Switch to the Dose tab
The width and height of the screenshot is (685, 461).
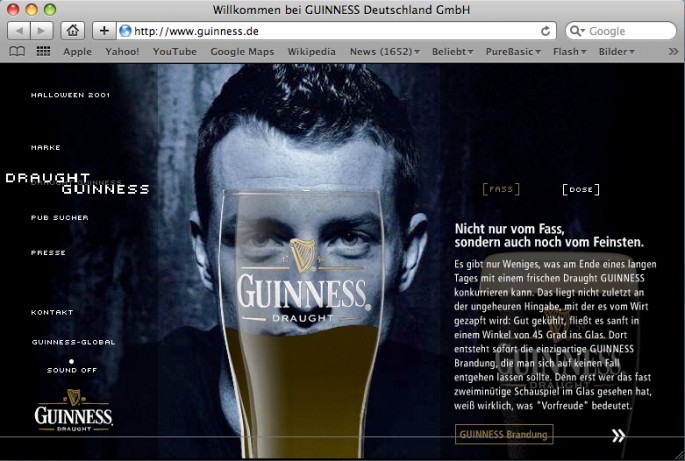(x=581, y=190)
